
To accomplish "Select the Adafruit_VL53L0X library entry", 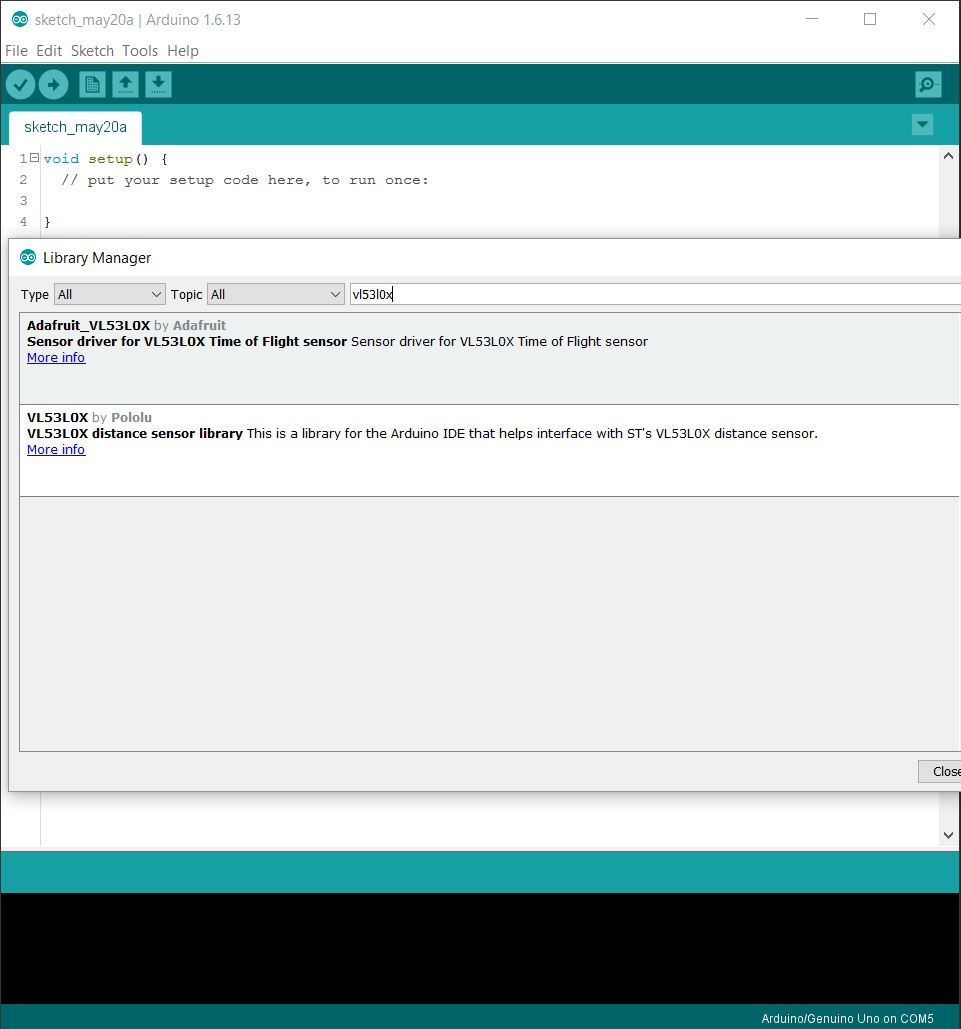I will pyautogui.click(x=490, y=358).
